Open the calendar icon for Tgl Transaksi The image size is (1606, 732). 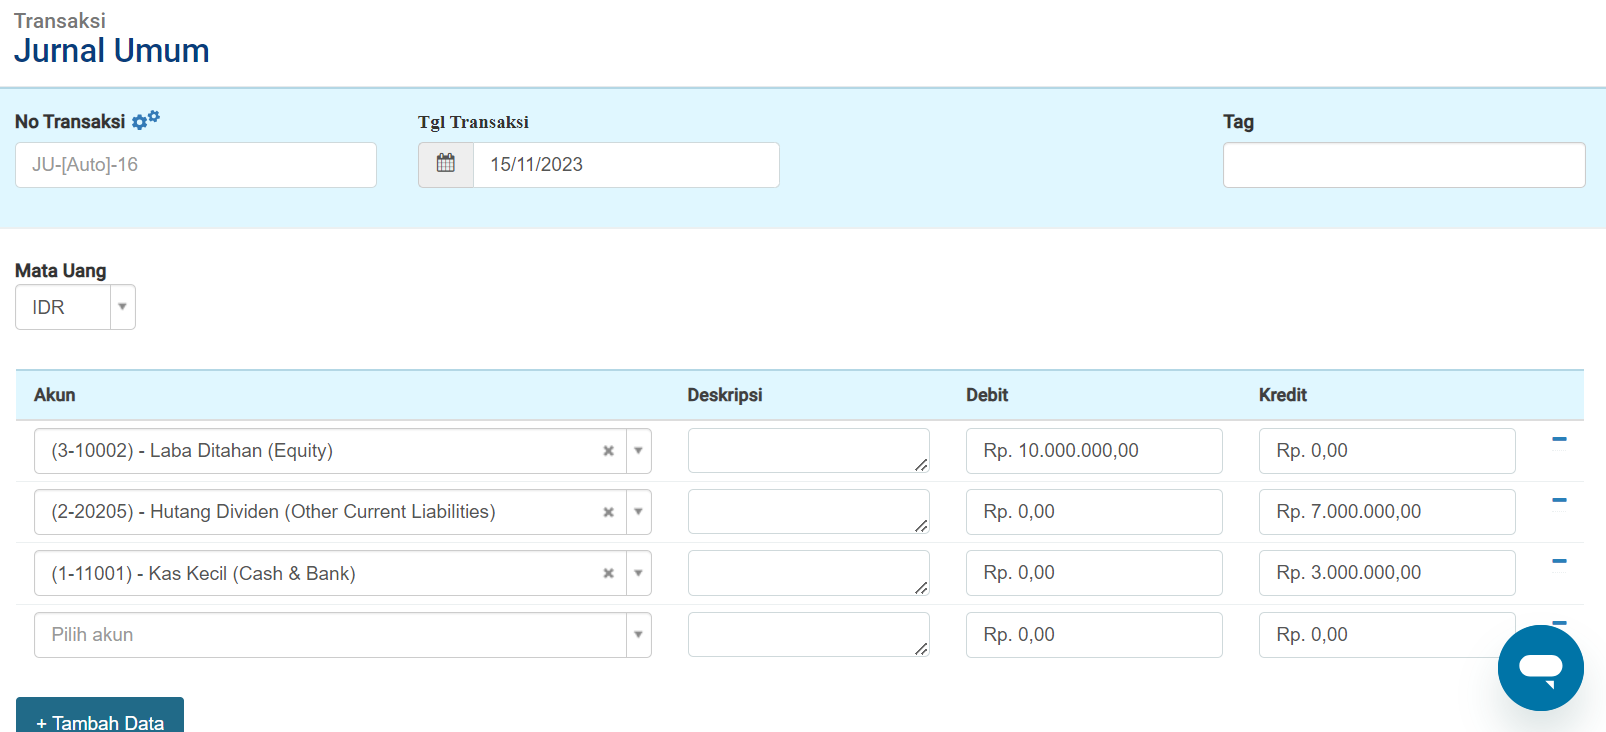click(x=446, y=164)
